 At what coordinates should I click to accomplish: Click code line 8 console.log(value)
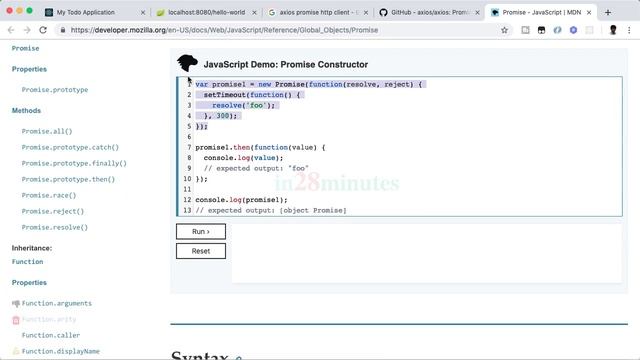243,158
